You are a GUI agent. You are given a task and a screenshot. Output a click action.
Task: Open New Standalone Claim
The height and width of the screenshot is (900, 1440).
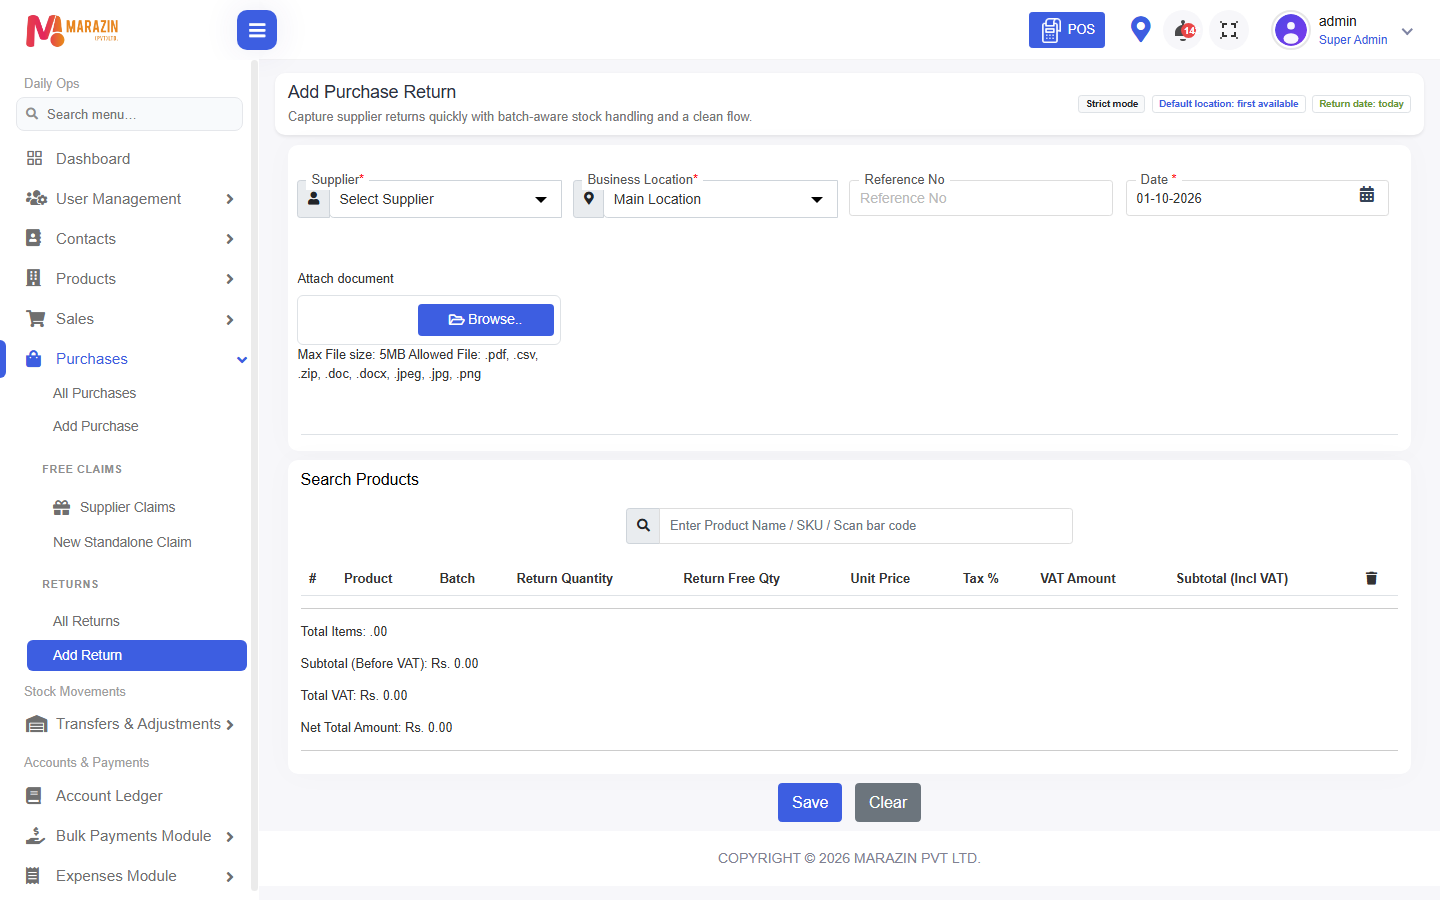point(122,542)
